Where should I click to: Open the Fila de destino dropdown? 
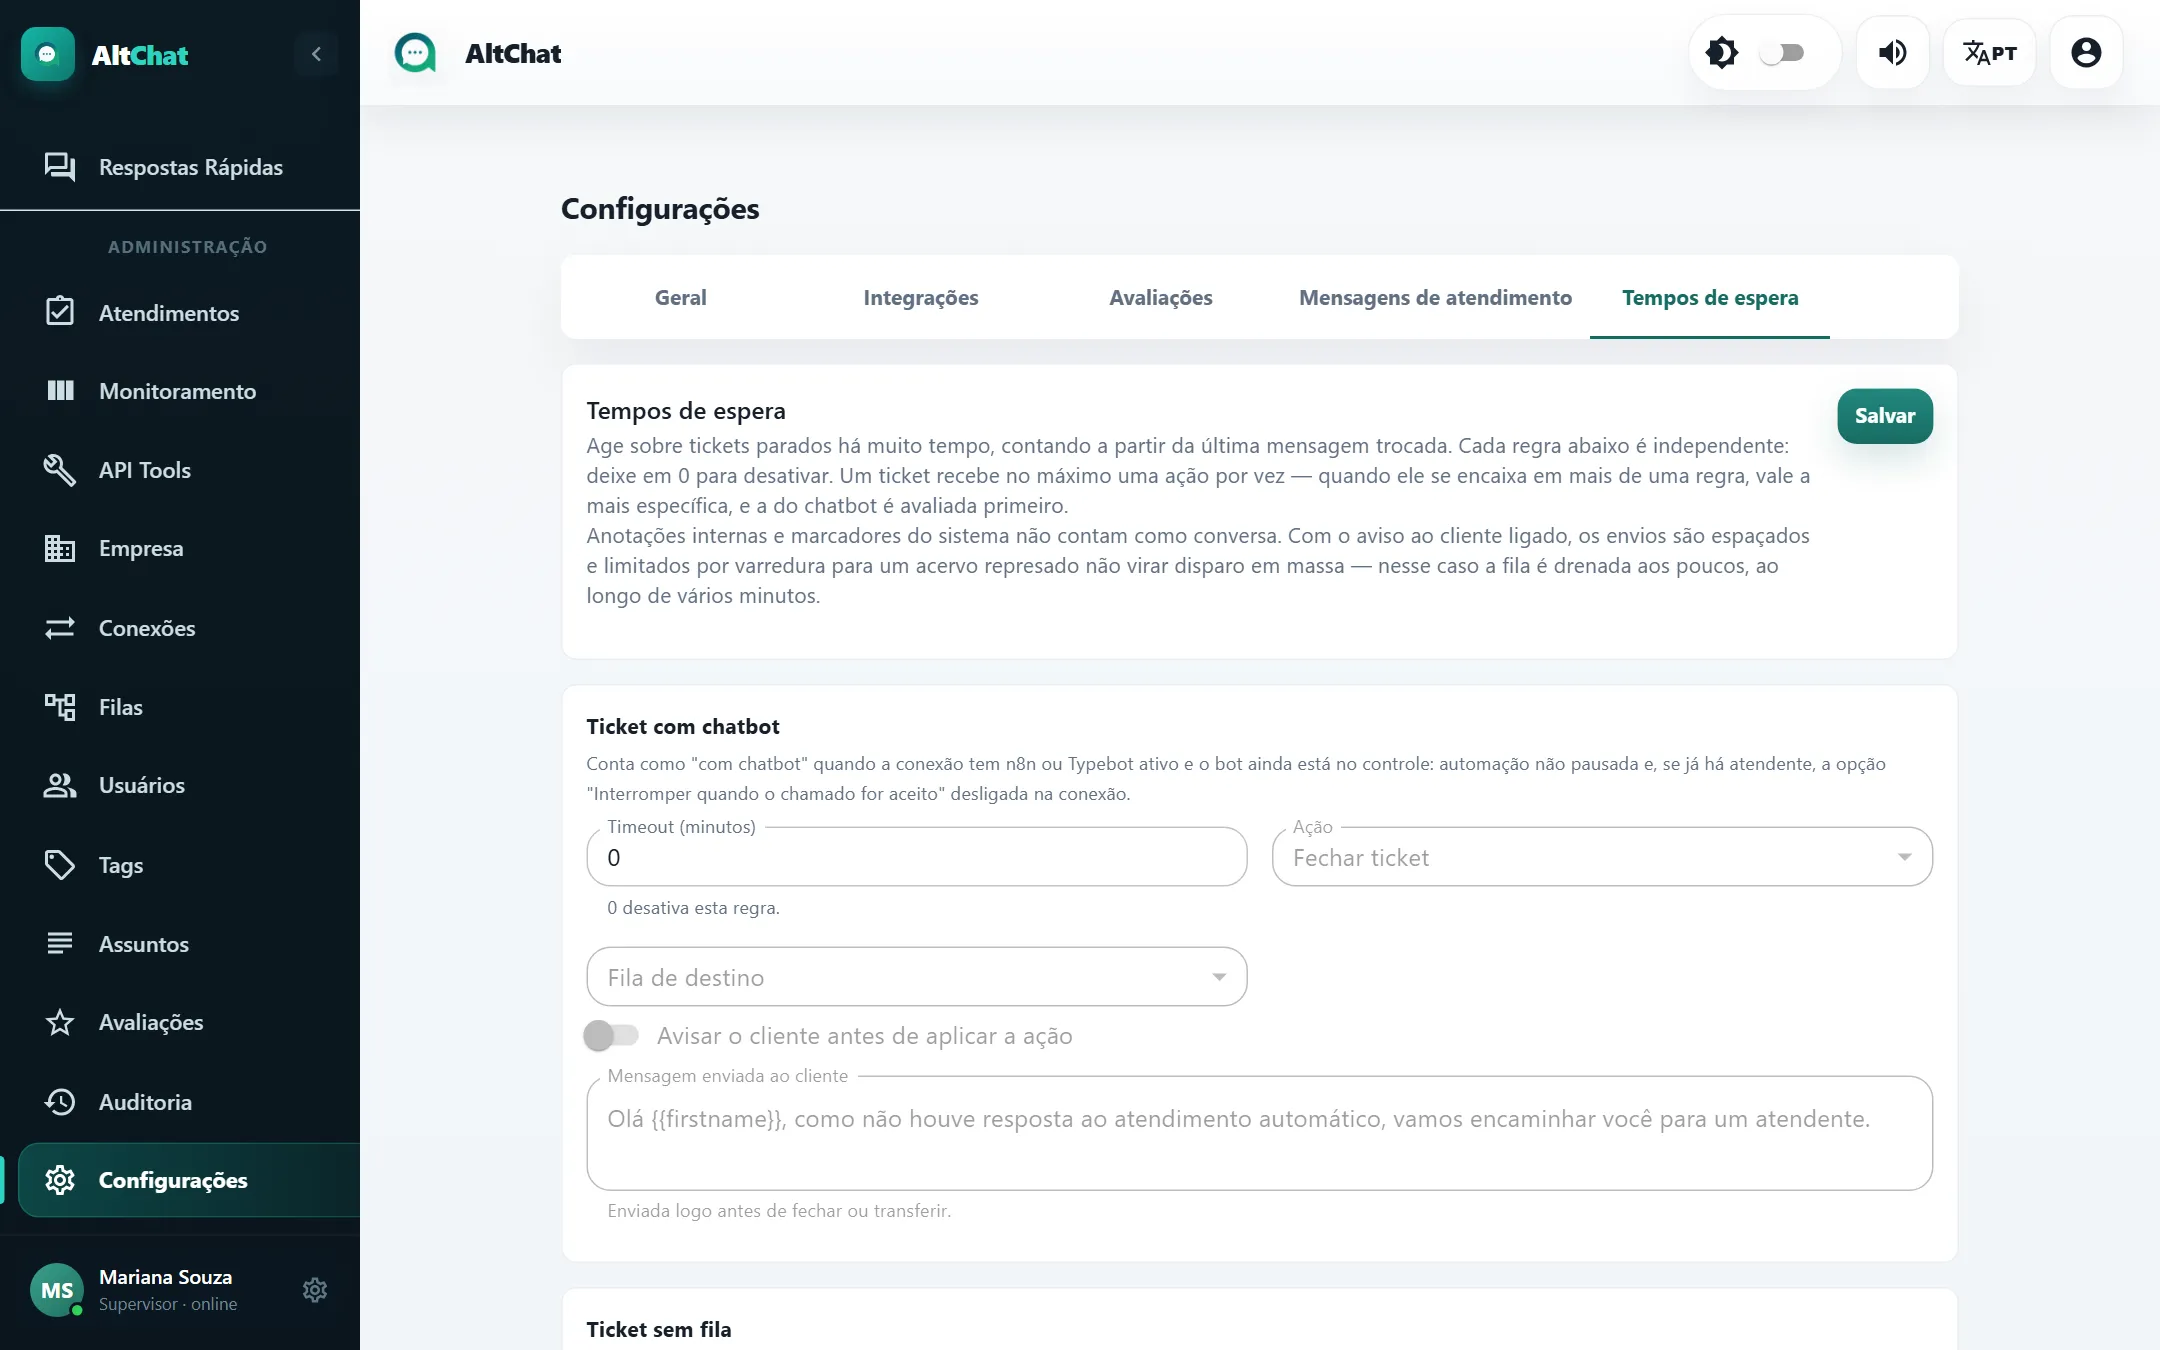tap(916, 977)
